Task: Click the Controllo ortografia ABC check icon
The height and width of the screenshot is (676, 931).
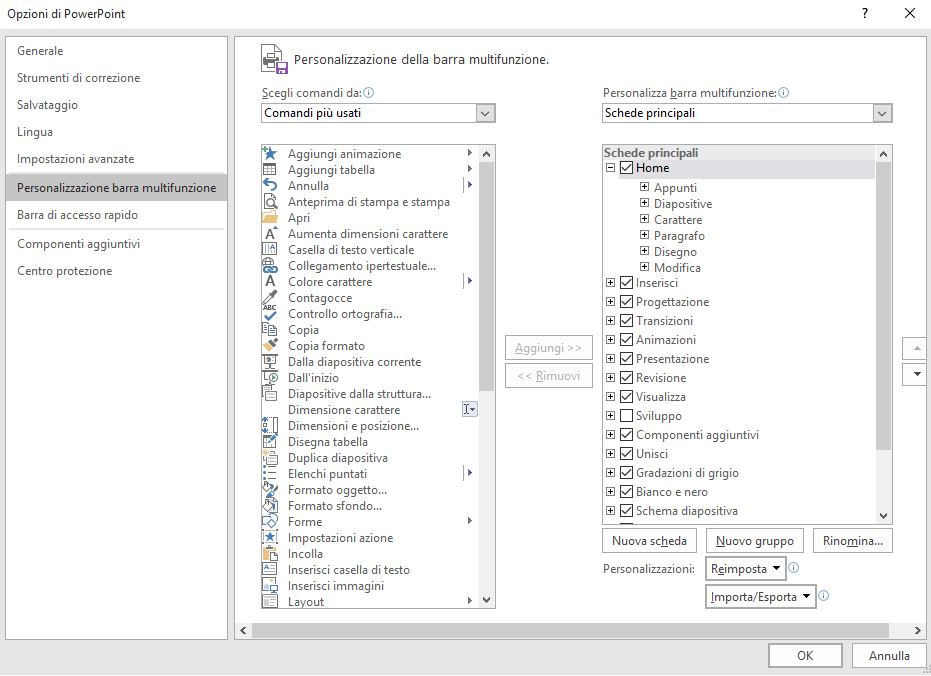Action: pos(270,314)
